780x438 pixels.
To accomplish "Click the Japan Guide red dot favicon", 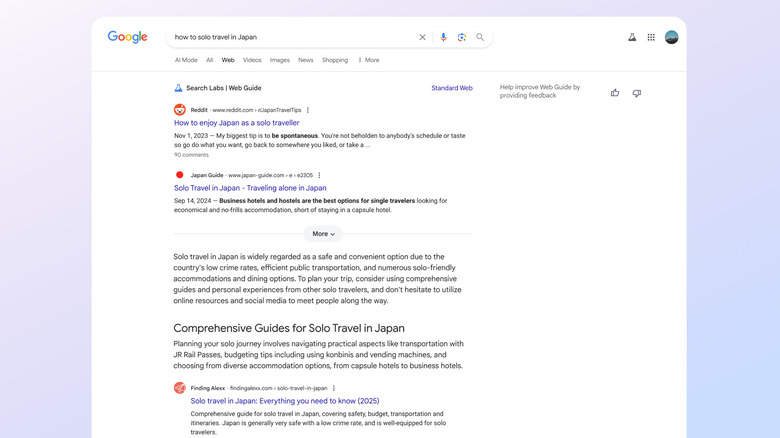I will tap(180, 175).
